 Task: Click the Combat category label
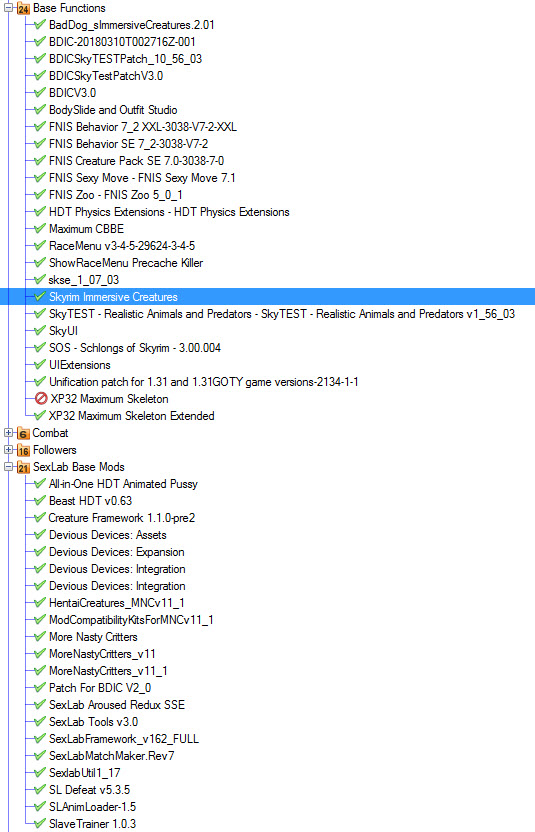pos(50,433)
